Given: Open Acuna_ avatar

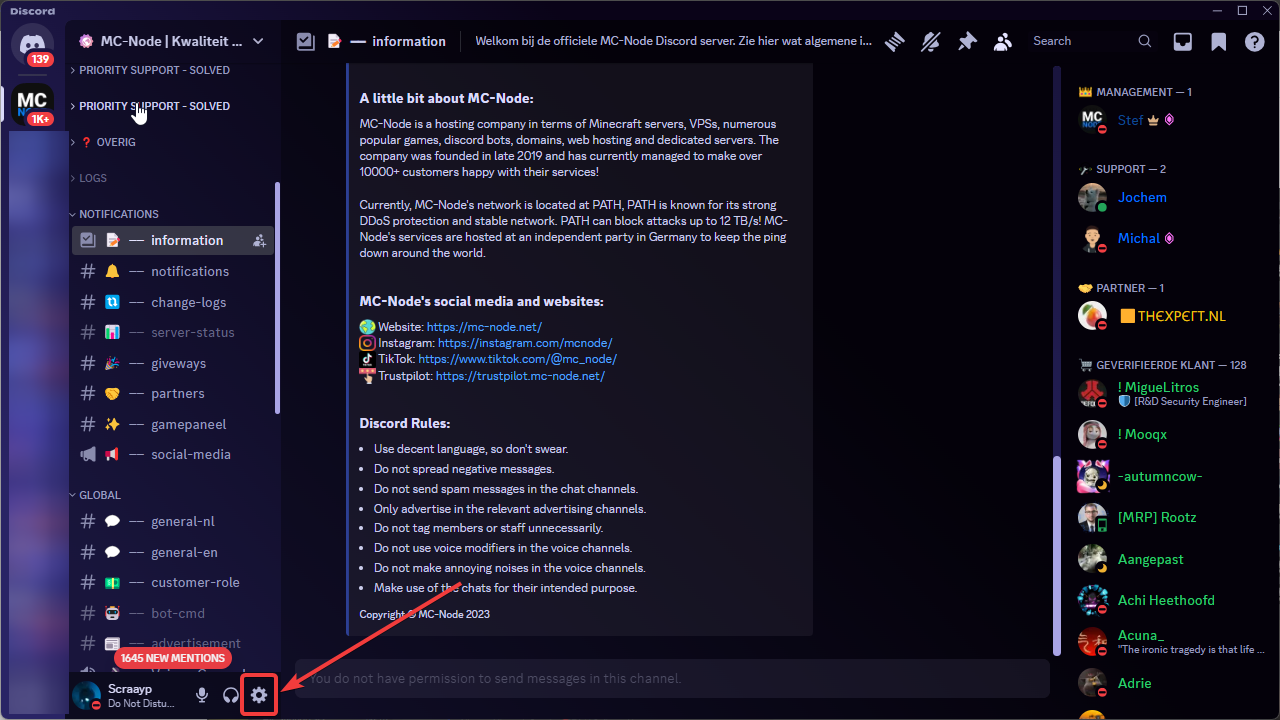Looking at the screenshot, I should click(1092, 642).
